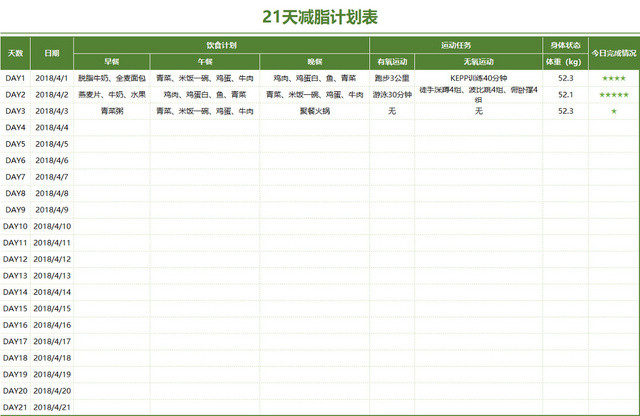Screen dimensions: 640x416
Task: Click DAY2 five-star completion rating
Action: point(614,94)
